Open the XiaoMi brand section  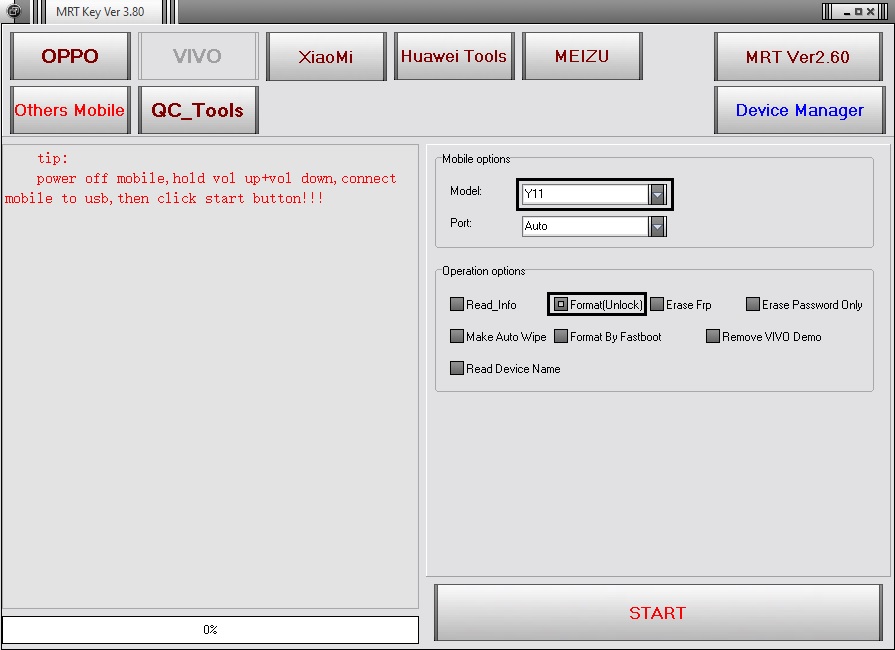click(326, 56)
